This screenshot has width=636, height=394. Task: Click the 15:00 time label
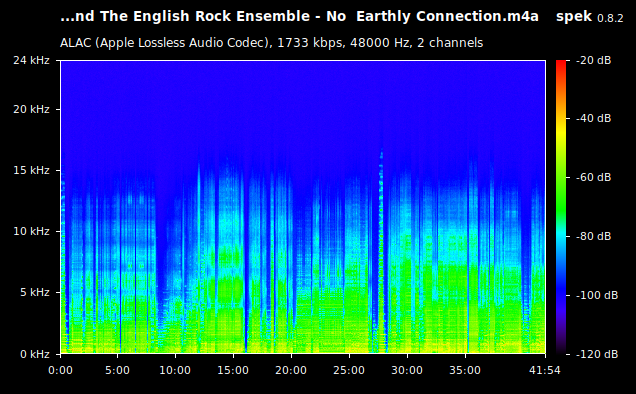tap(233, 370)
